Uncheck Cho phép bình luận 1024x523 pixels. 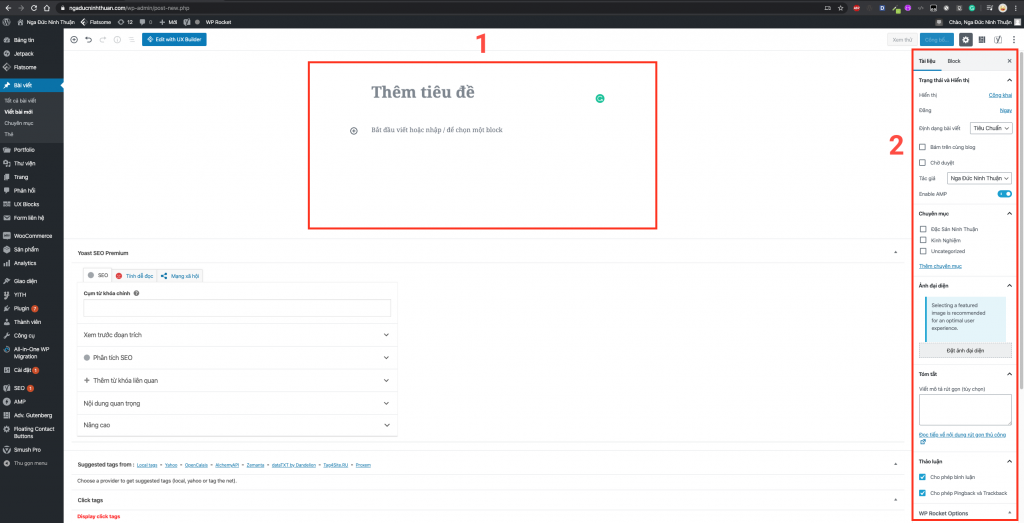pos(922,477)
